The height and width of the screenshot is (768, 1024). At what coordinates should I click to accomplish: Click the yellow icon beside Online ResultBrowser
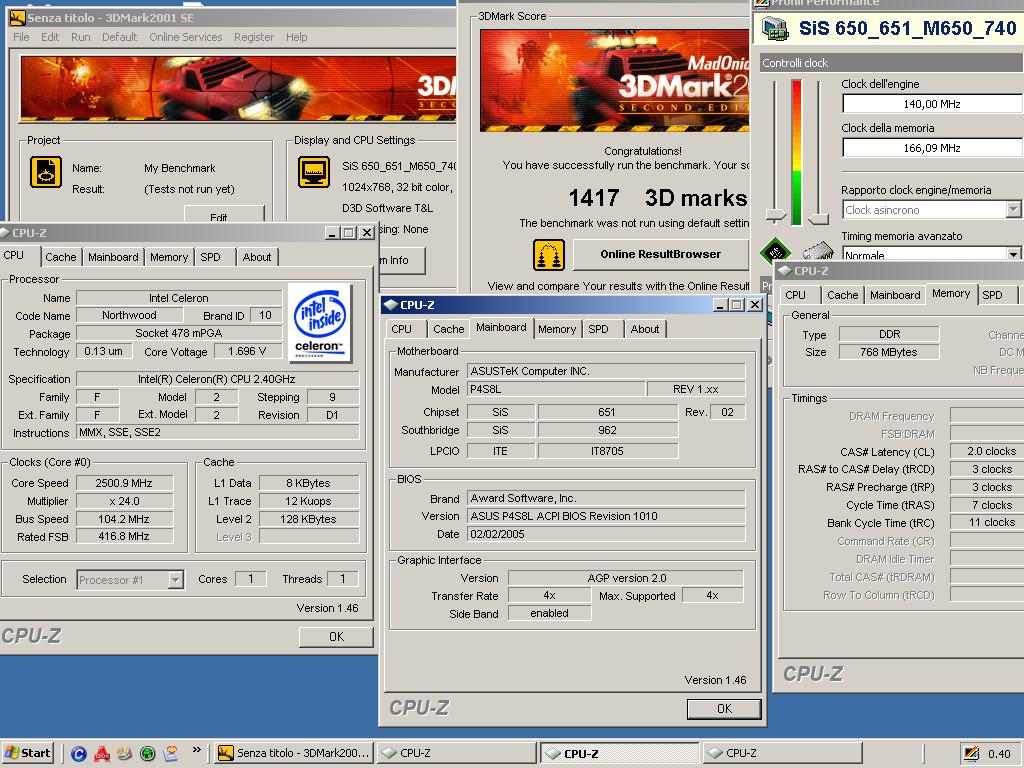(549, 255)
